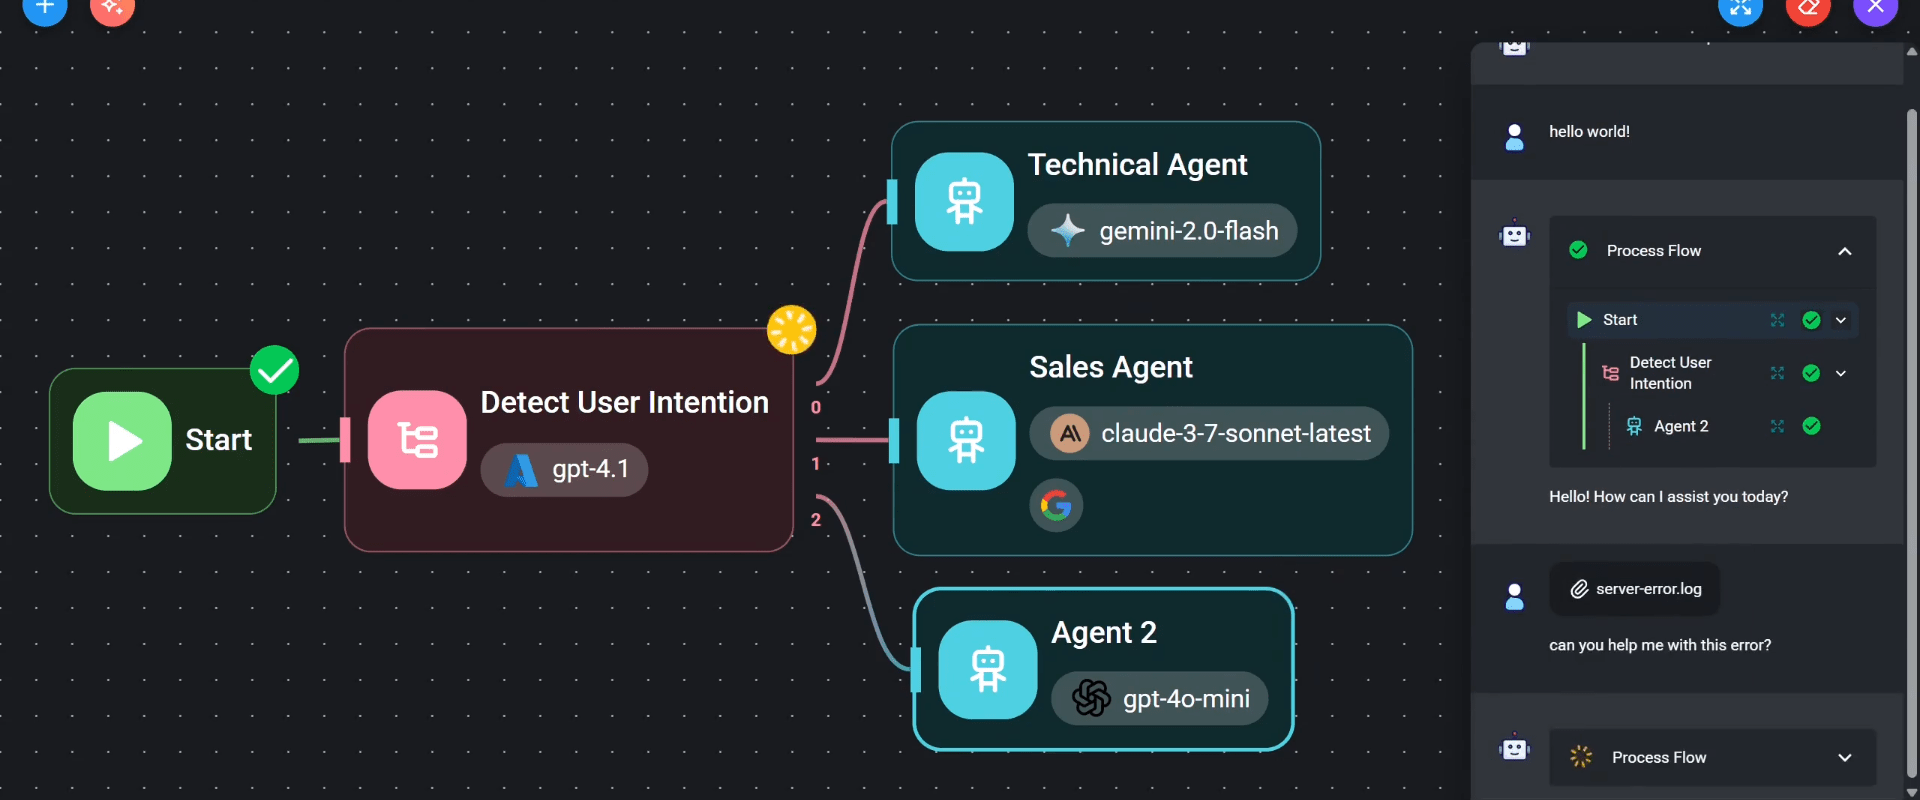Click expand-details icon in Start flow row
Viewport: 1920px width, 800px height.
[1777, 320]
